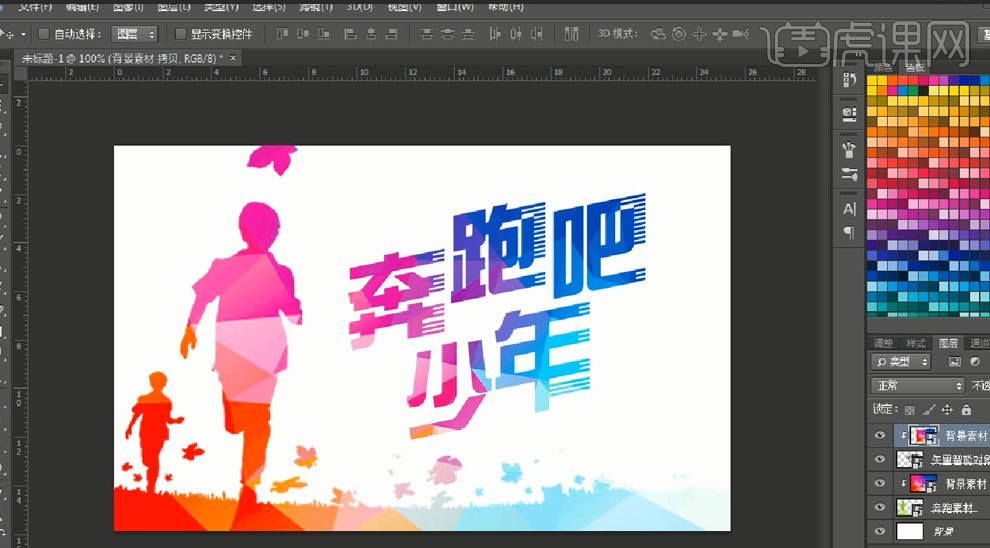
Task: Open the History panel icon
Action: [850, 81]
